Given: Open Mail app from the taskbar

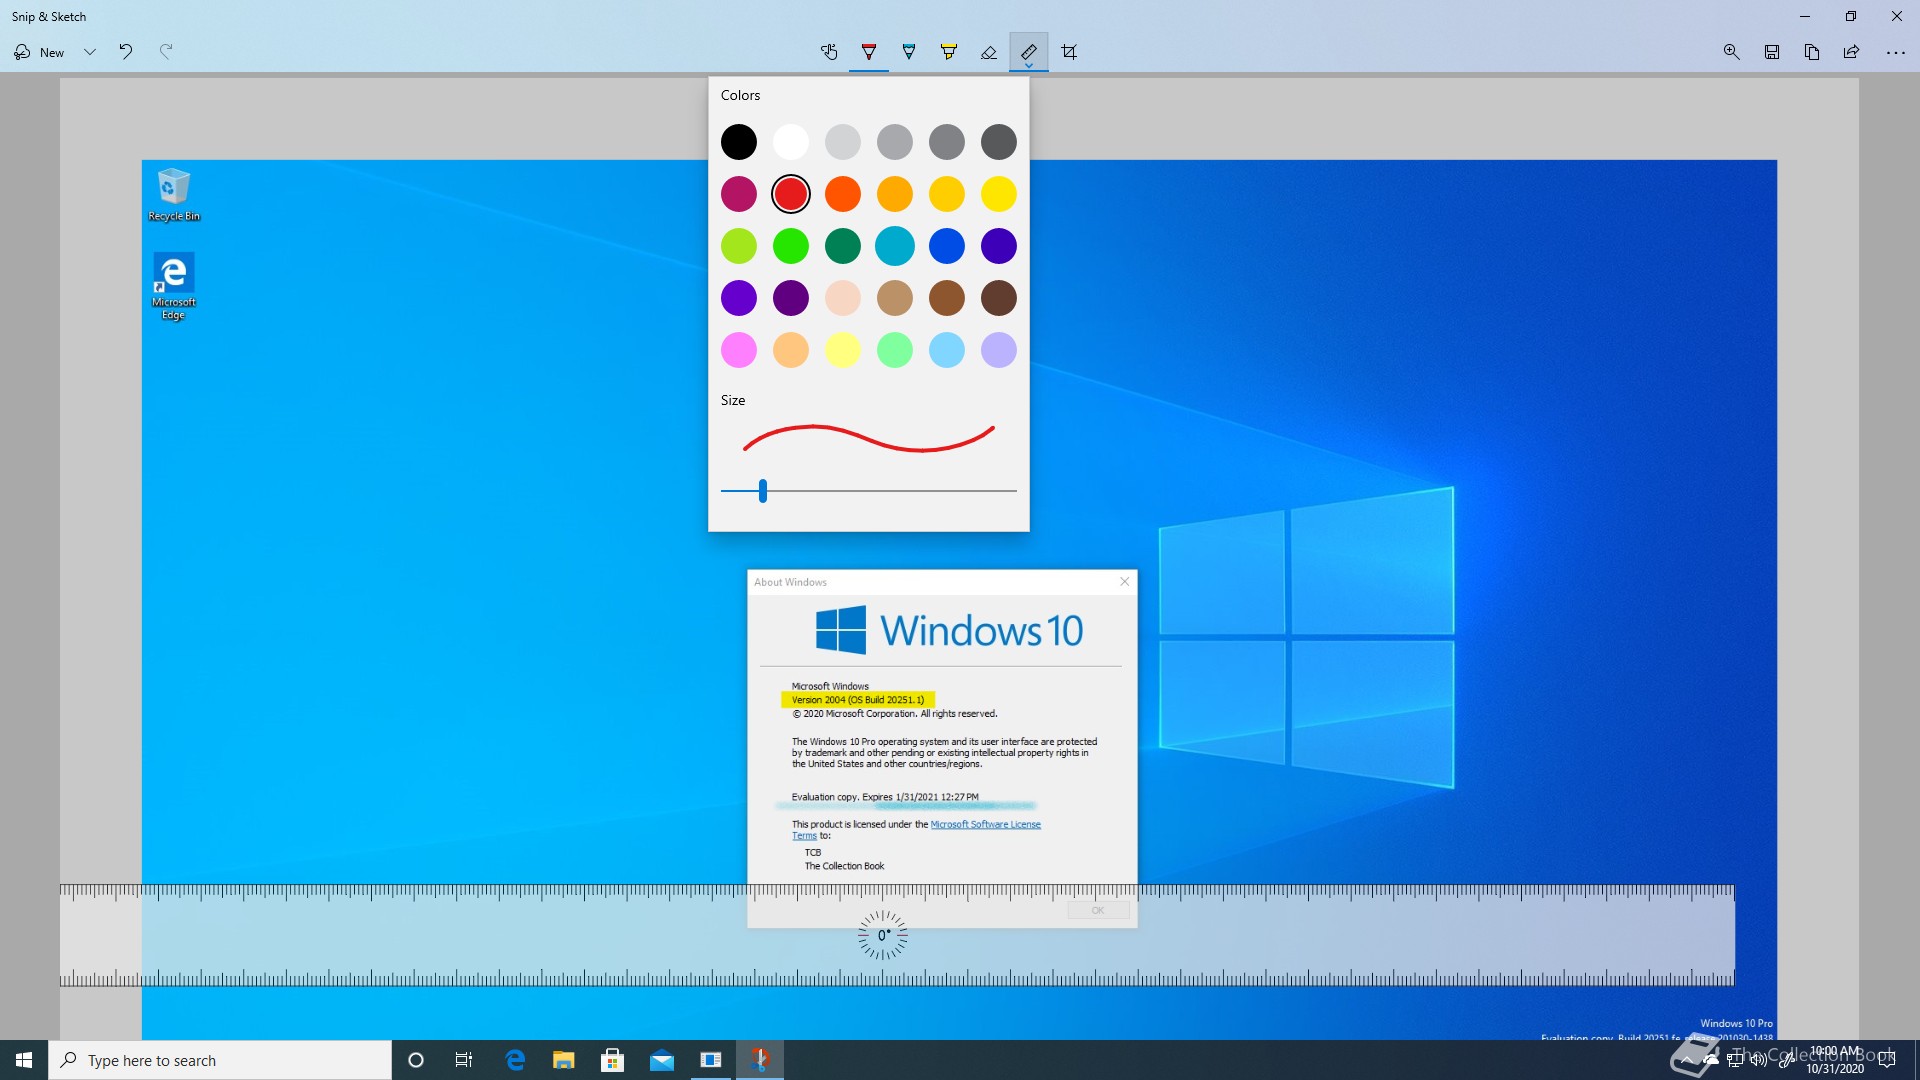Looking at the screenshot, I should tap(662, 1060).
